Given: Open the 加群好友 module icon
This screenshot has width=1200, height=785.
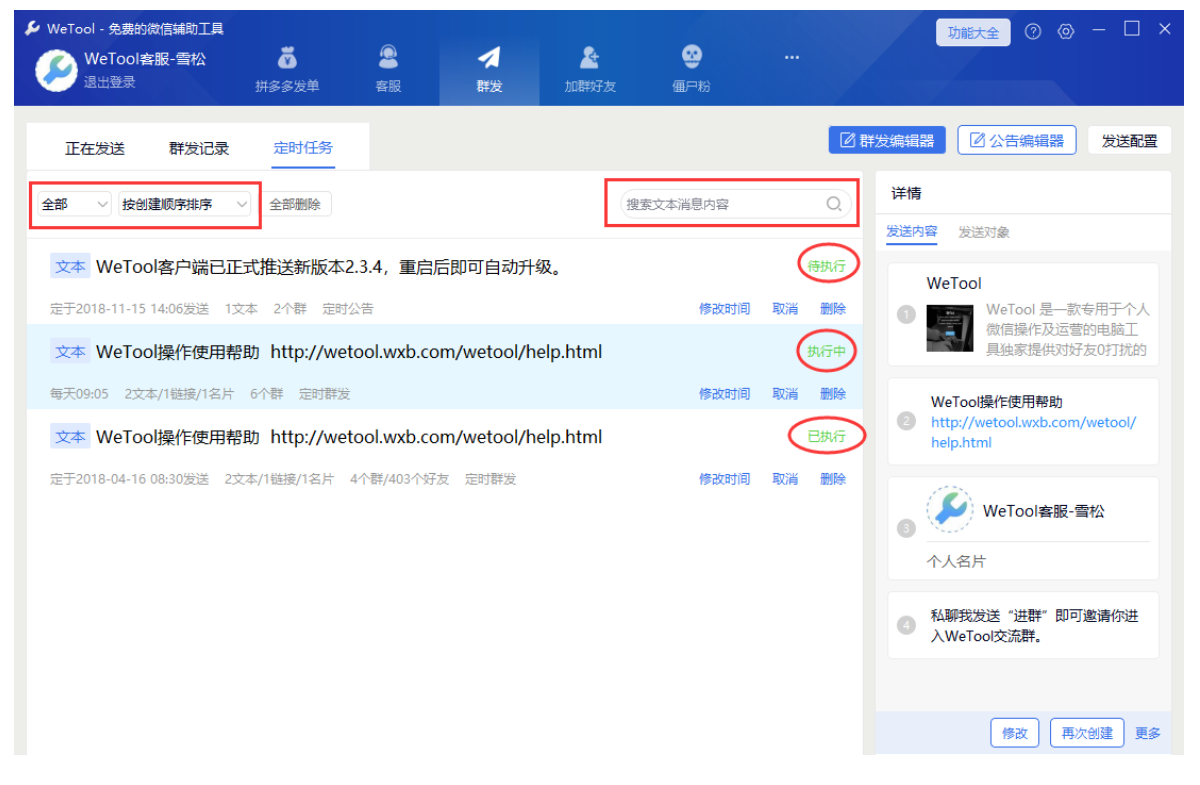Looking at the screenshot, I should 590,57.
